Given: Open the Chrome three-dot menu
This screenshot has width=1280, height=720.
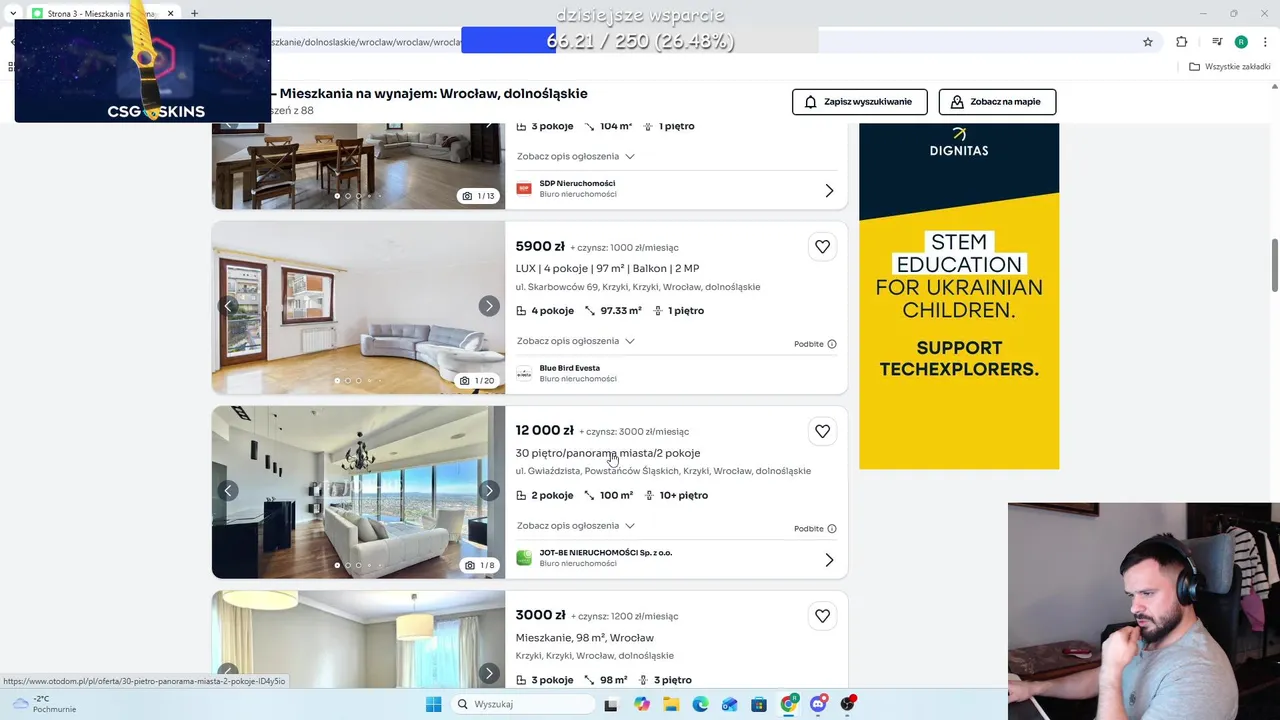Looking at the screenshot, I should click(x=1265, y=42).
